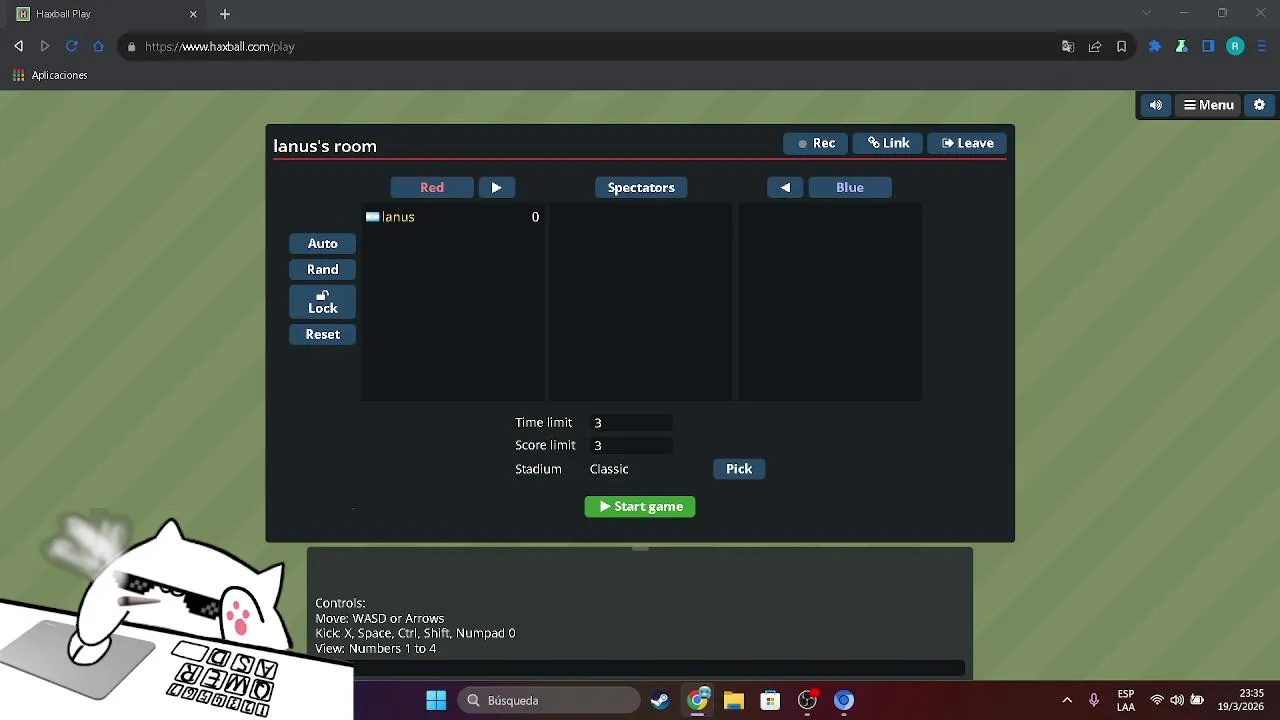Image resolution: width=1280 pixels, height=720 pixels.
Task: Join the Blue team
Action: pos(850,187)
